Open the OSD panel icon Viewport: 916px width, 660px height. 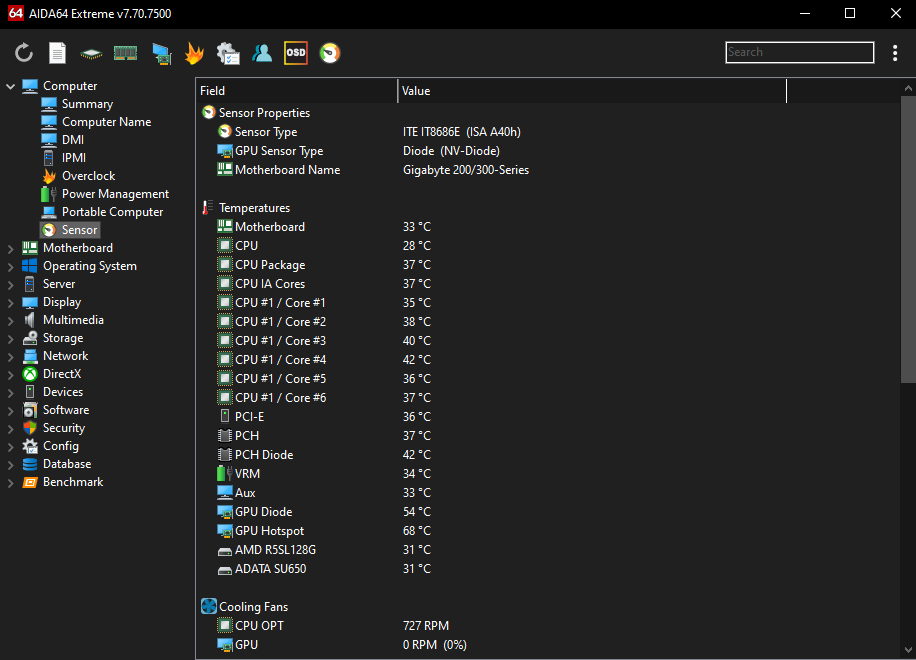(296, 53)
